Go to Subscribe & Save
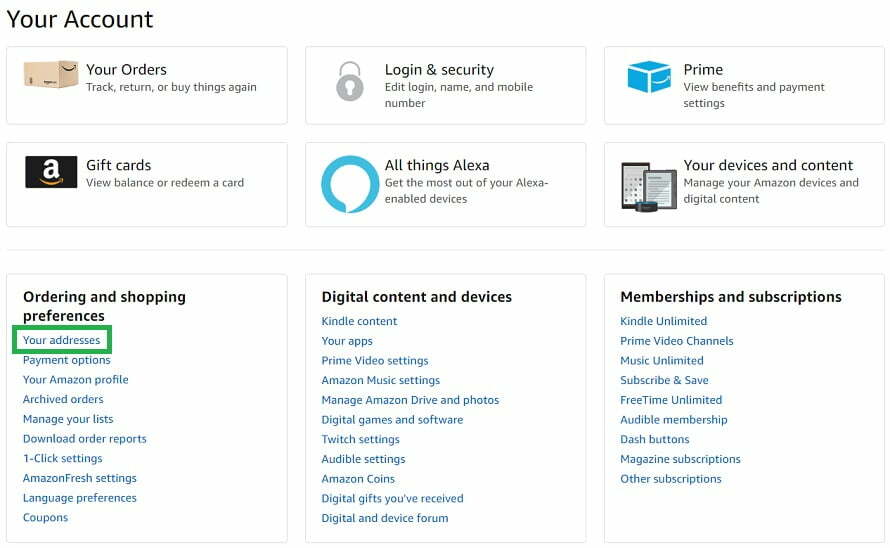 pyautogui.click(x=664, y=380)
